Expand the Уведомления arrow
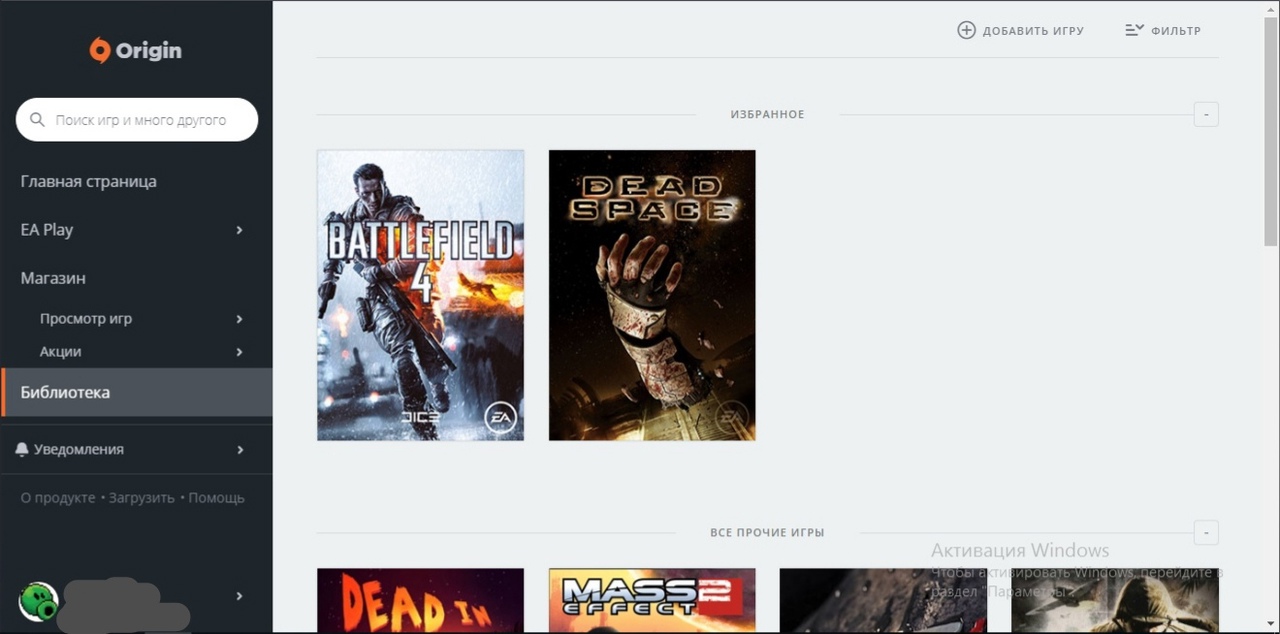1280x634 pixels. click(239, 450)
